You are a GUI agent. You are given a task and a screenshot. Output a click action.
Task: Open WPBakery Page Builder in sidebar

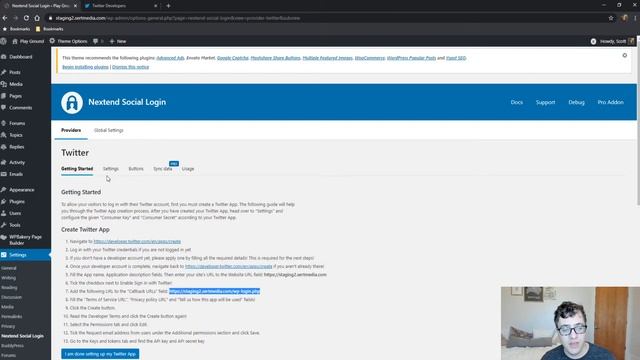(25, 240)
